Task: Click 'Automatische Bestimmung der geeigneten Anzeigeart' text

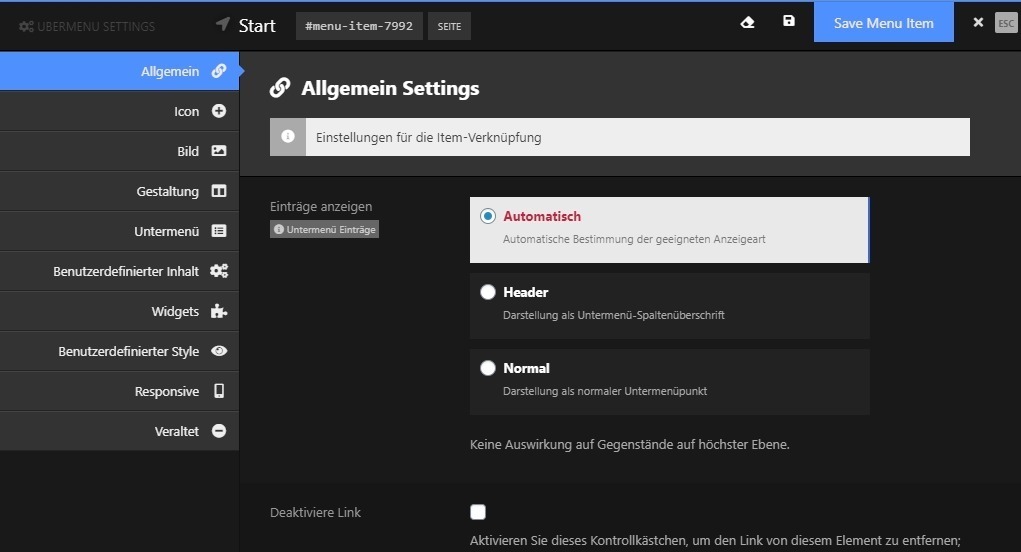Action: pyautogui.click(x=634, y=239)
